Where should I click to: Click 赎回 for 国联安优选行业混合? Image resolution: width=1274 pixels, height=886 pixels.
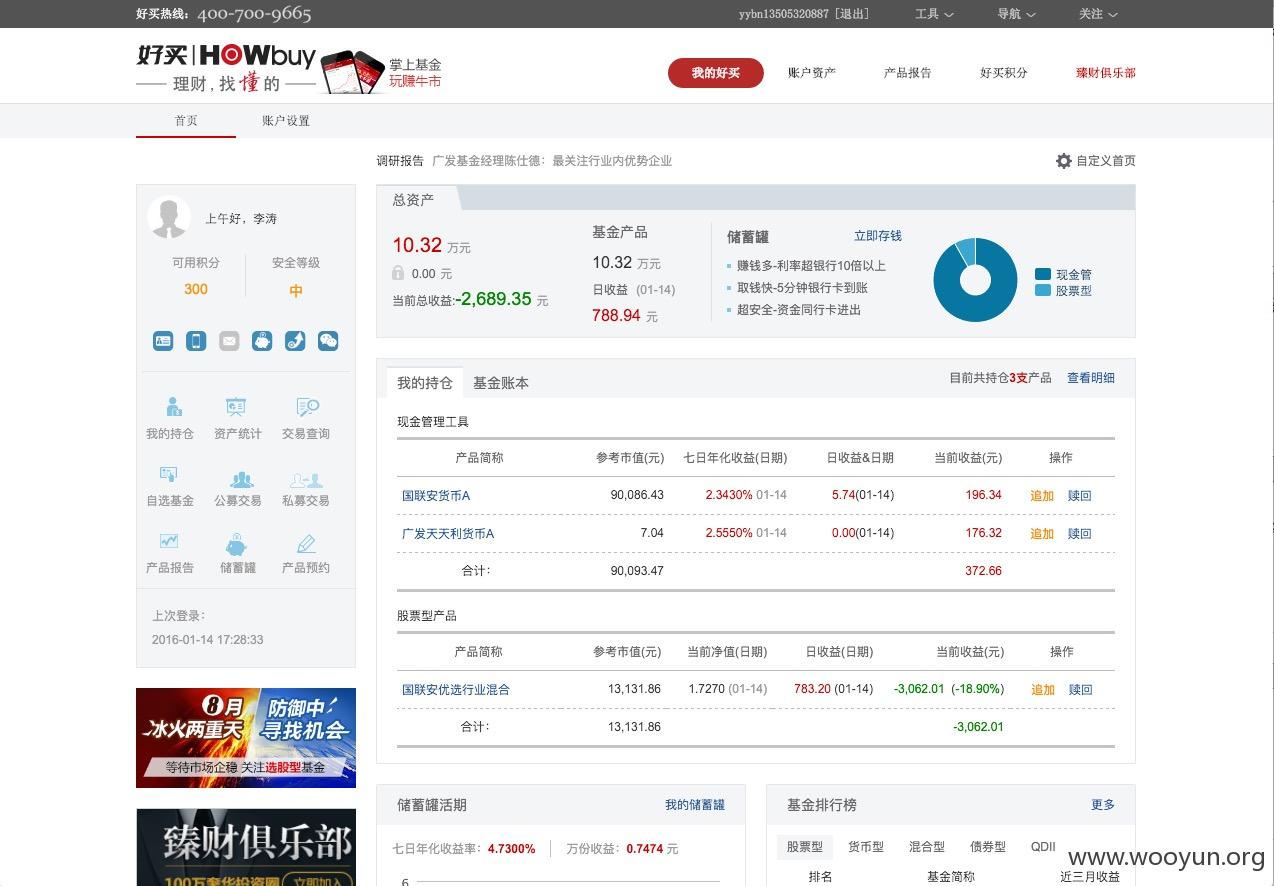[x=1080, y=690]
